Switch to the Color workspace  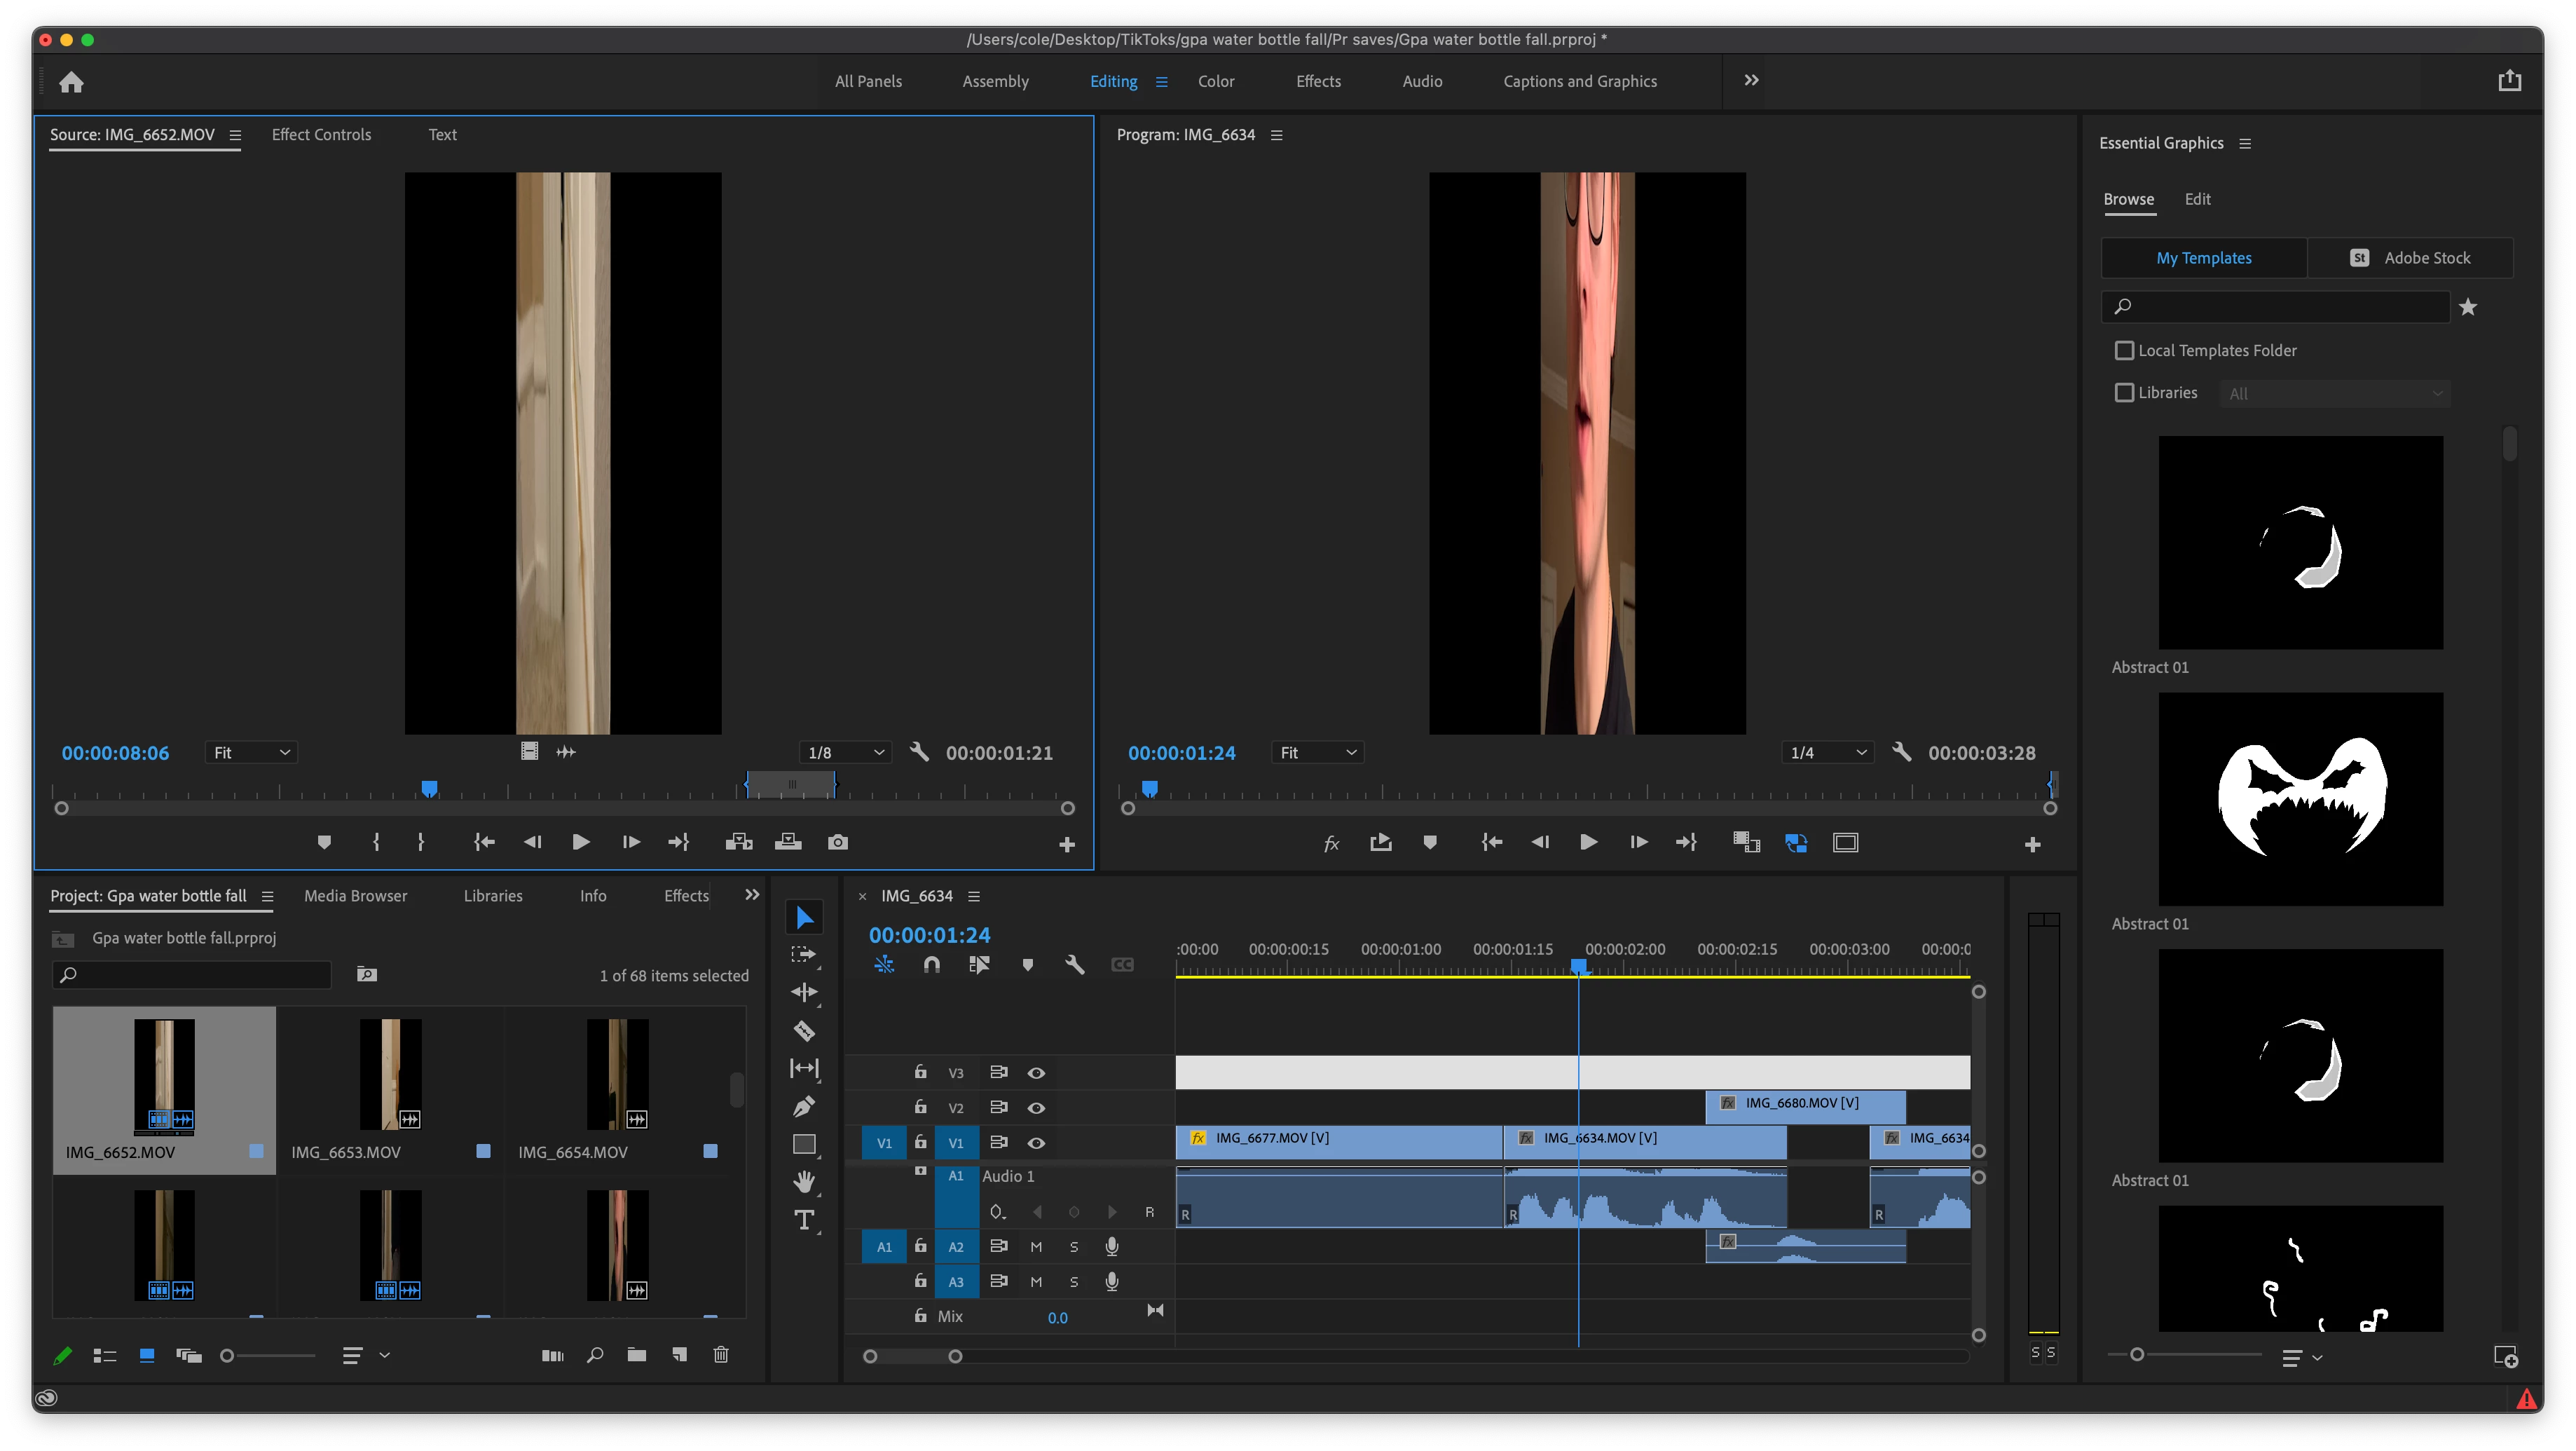click(1216, 81)
